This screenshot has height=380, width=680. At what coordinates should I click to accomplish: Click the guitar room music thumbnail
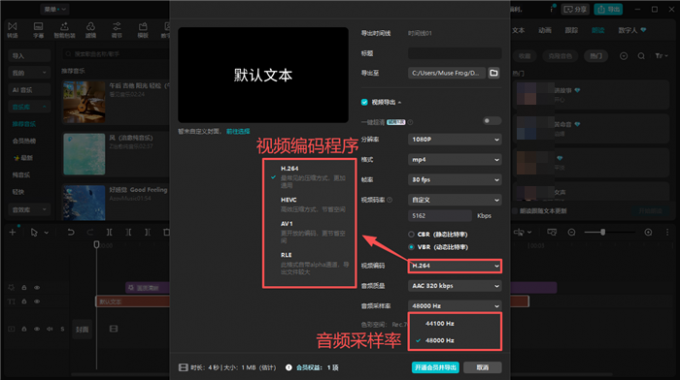click(84, 102)
